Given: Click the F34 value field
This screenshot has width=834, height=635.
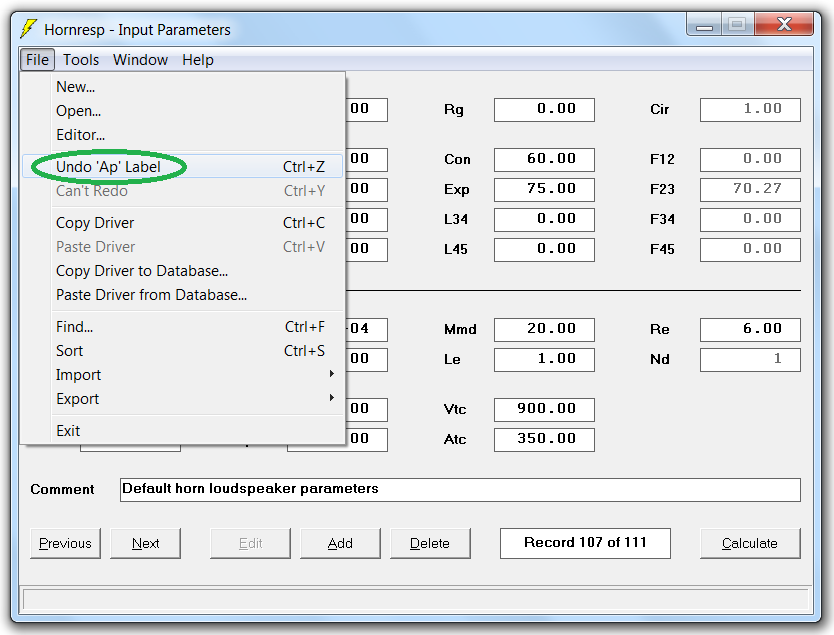Looking at the screenshot, I should pyautogui.click(x=750, y=220).
